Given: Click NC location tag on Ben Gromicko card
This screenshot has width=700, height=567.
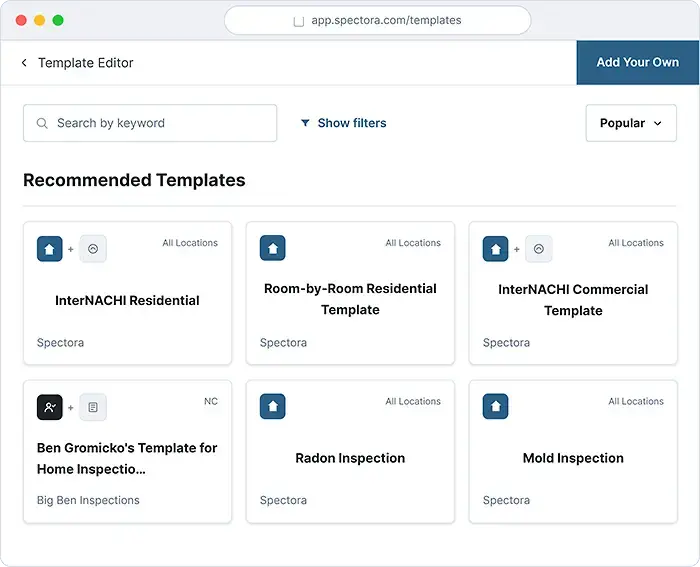Looking at the screenshot, I should tap(211, 401).
